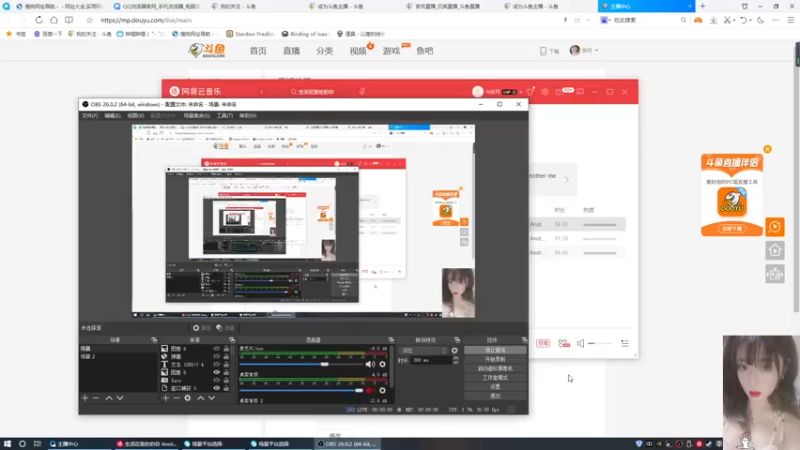
Task: Open NetEase Music skin shirt icon
Action: [x=530, y=92]
